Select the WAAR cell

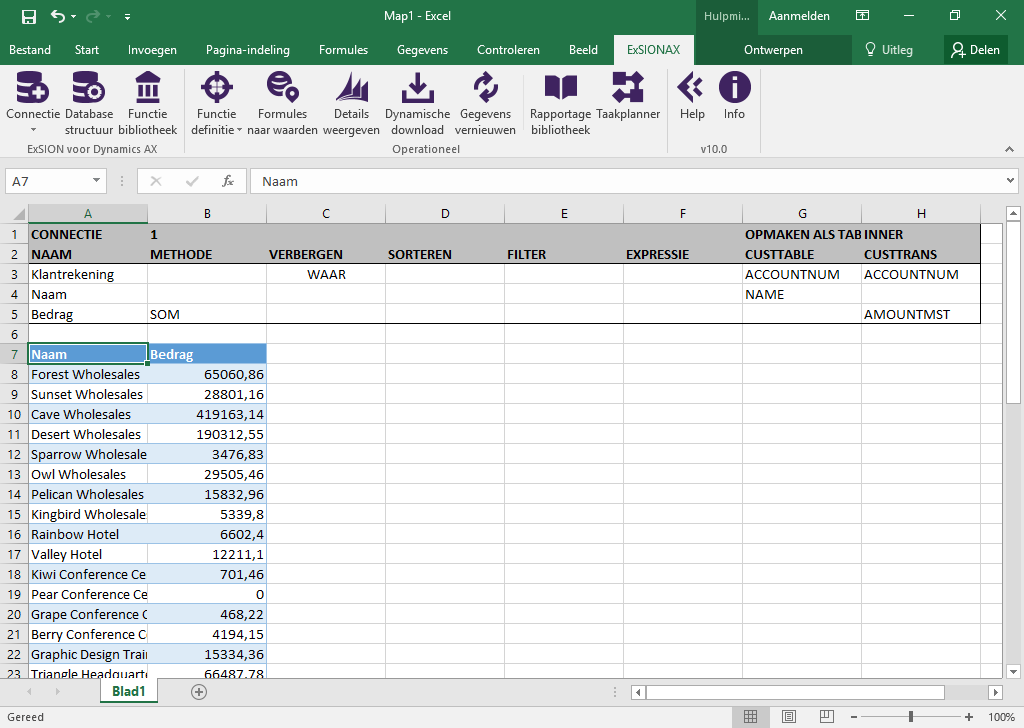pos(326,274)
